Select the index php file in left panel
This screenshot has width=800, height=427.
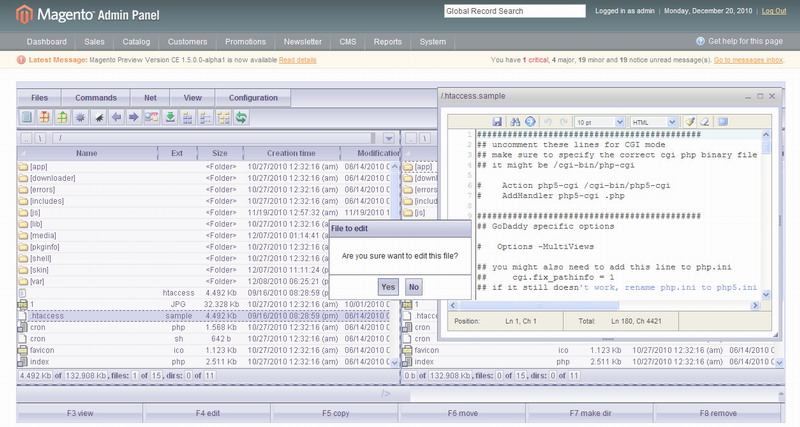[x=203, y=361]
